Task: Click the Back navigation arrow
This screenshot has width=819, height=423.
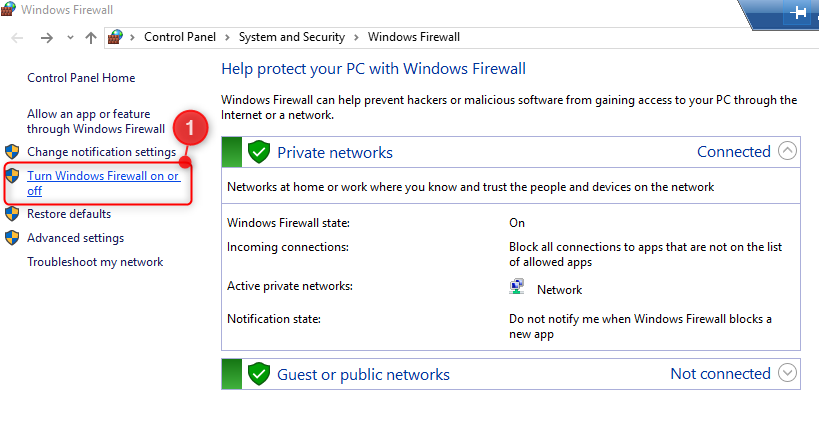Action: coord(17,37)
